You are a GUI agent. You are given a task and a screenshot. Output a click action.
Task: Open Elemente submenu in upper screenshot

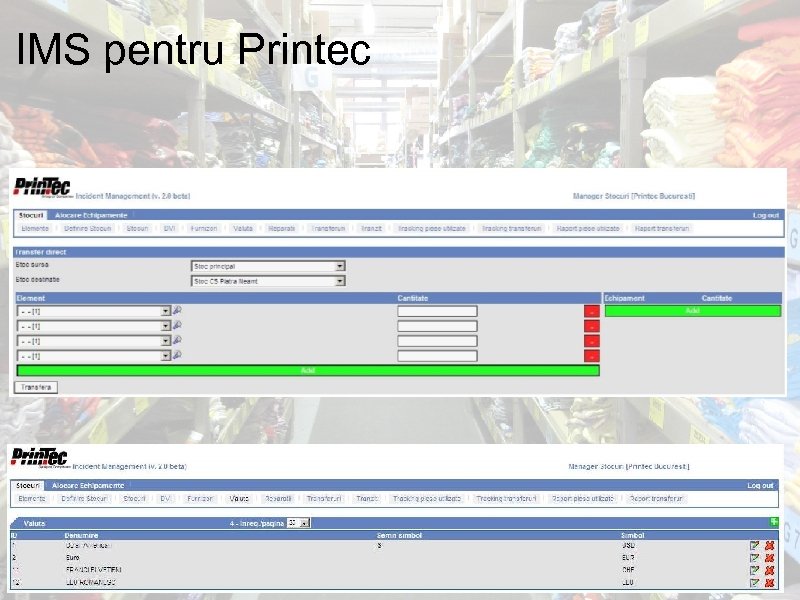[35, 229]
